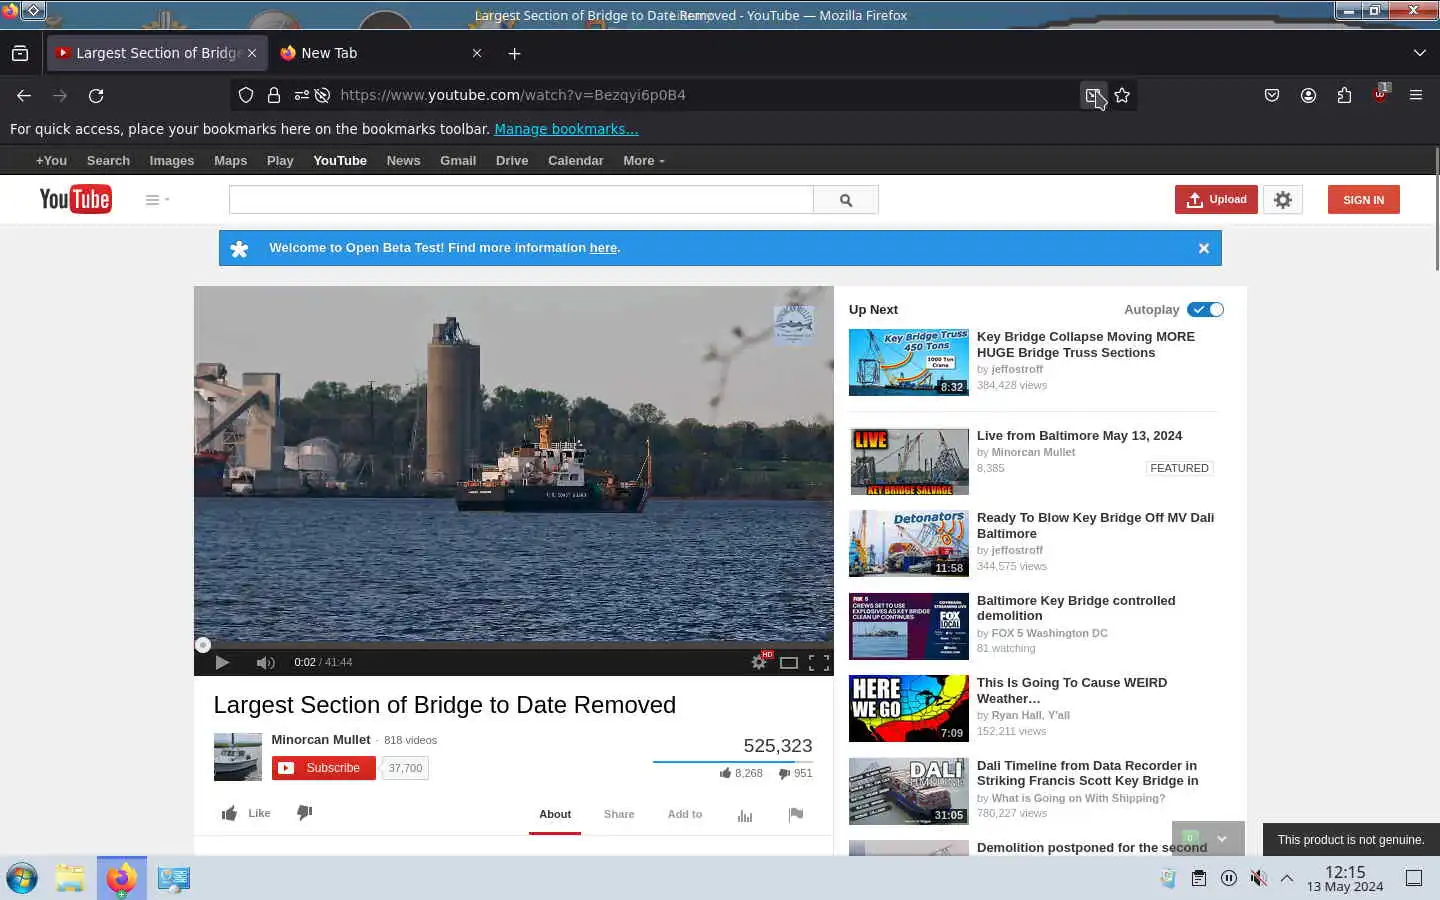Viewport: 1440px width, 900px height.
Task: Switch to the New Tab tab
Action: (x=380, y=54)
